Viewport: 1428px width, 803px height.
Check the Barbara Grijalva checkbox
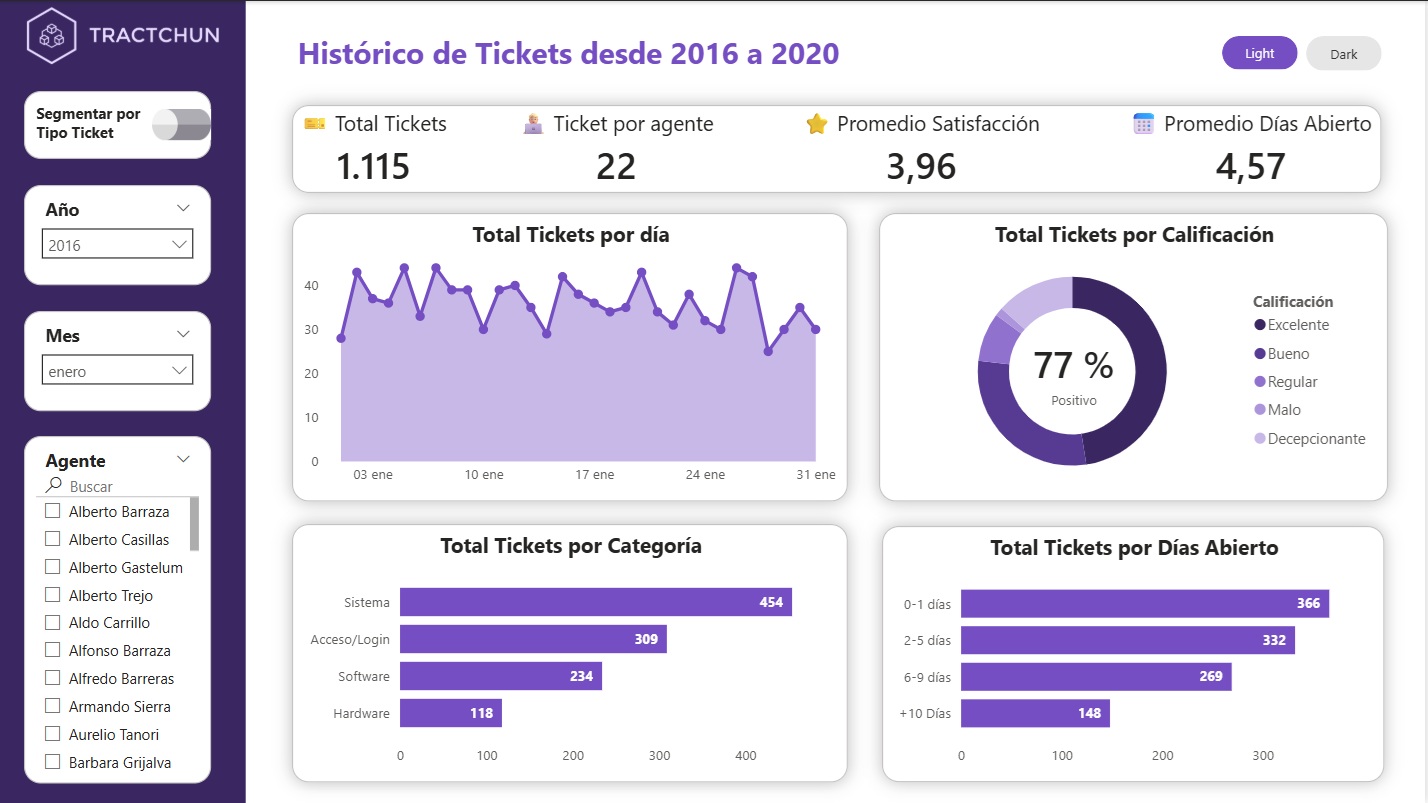[x=54, y=762]
